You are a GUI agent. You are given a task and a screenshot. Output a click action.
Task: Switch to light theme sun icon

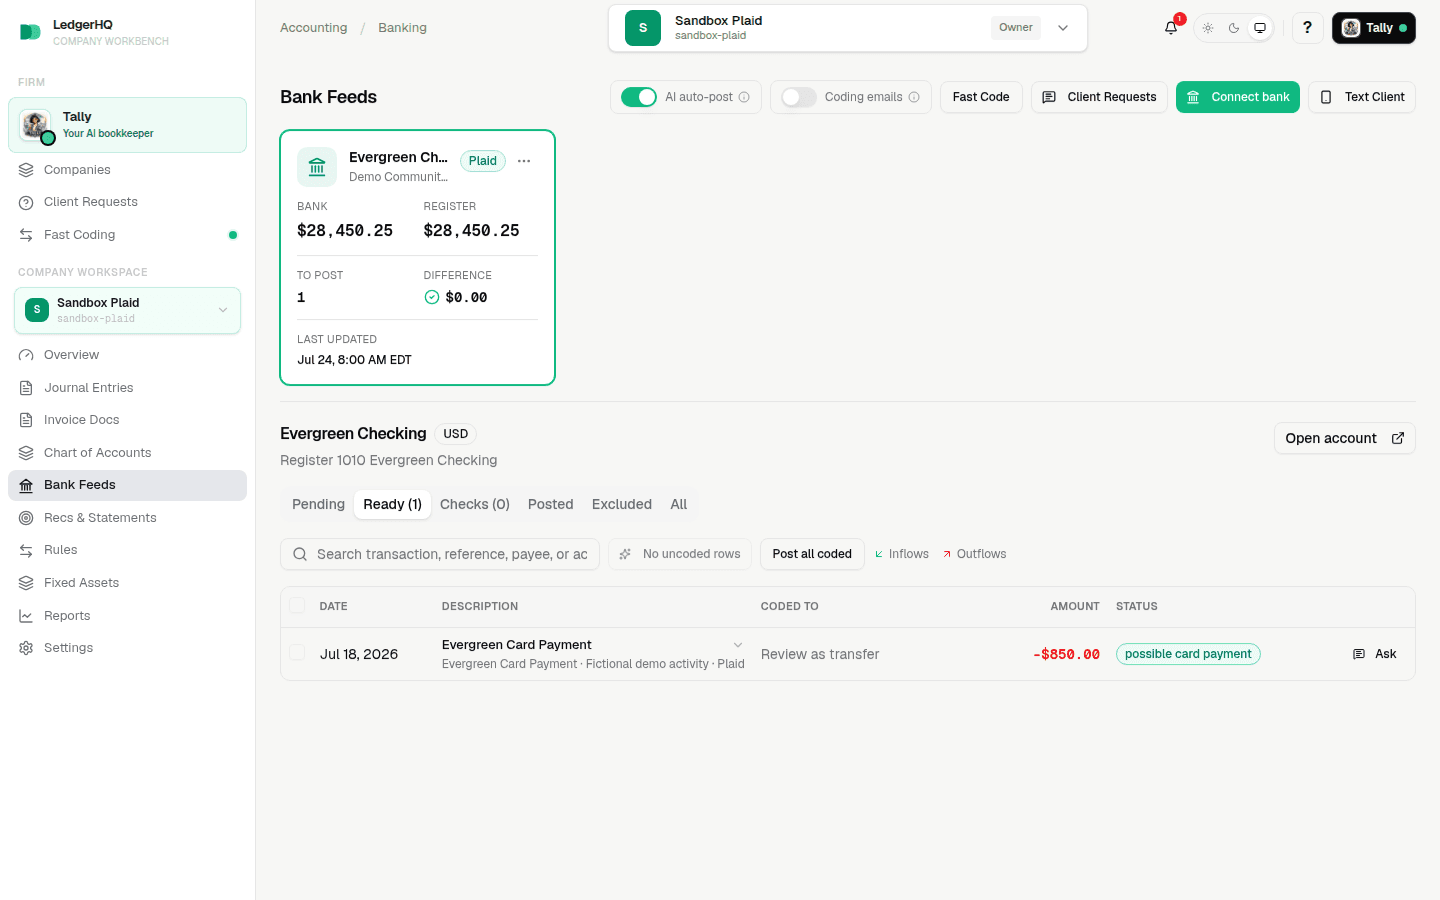(1208, 28)
